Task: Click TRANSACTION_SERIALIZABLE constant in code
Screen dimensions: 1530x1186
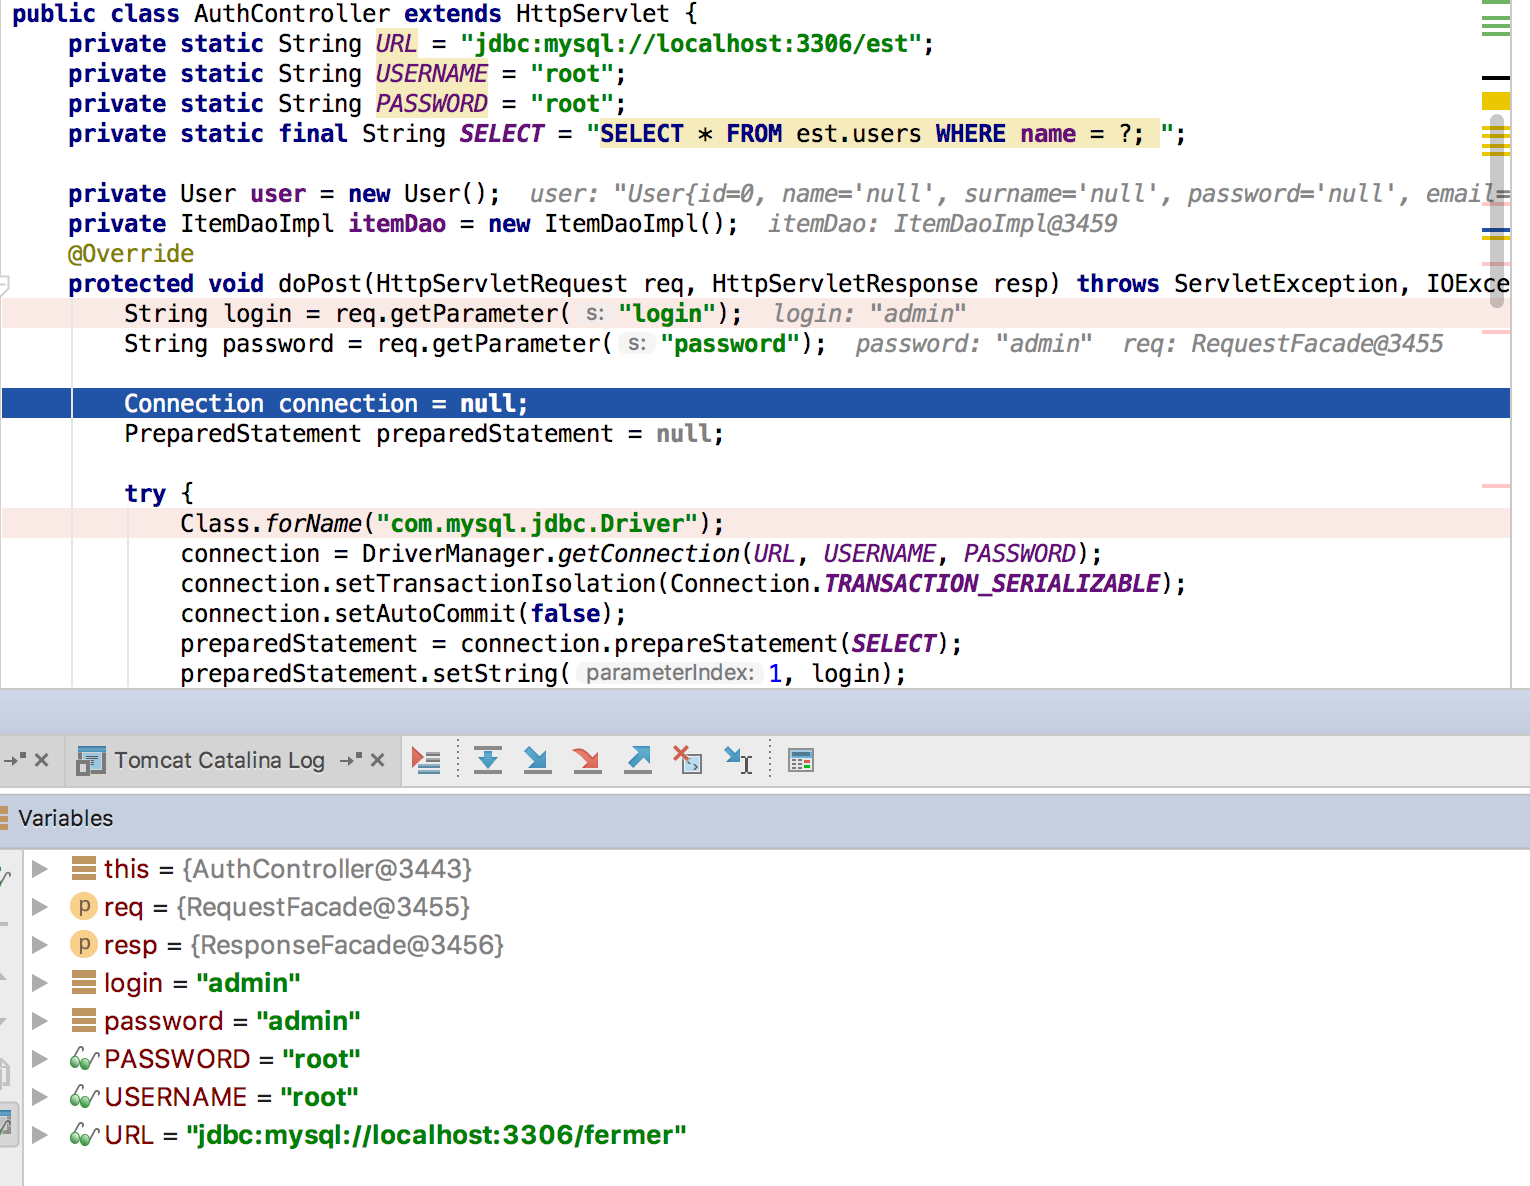Action: tap(992, 583)
